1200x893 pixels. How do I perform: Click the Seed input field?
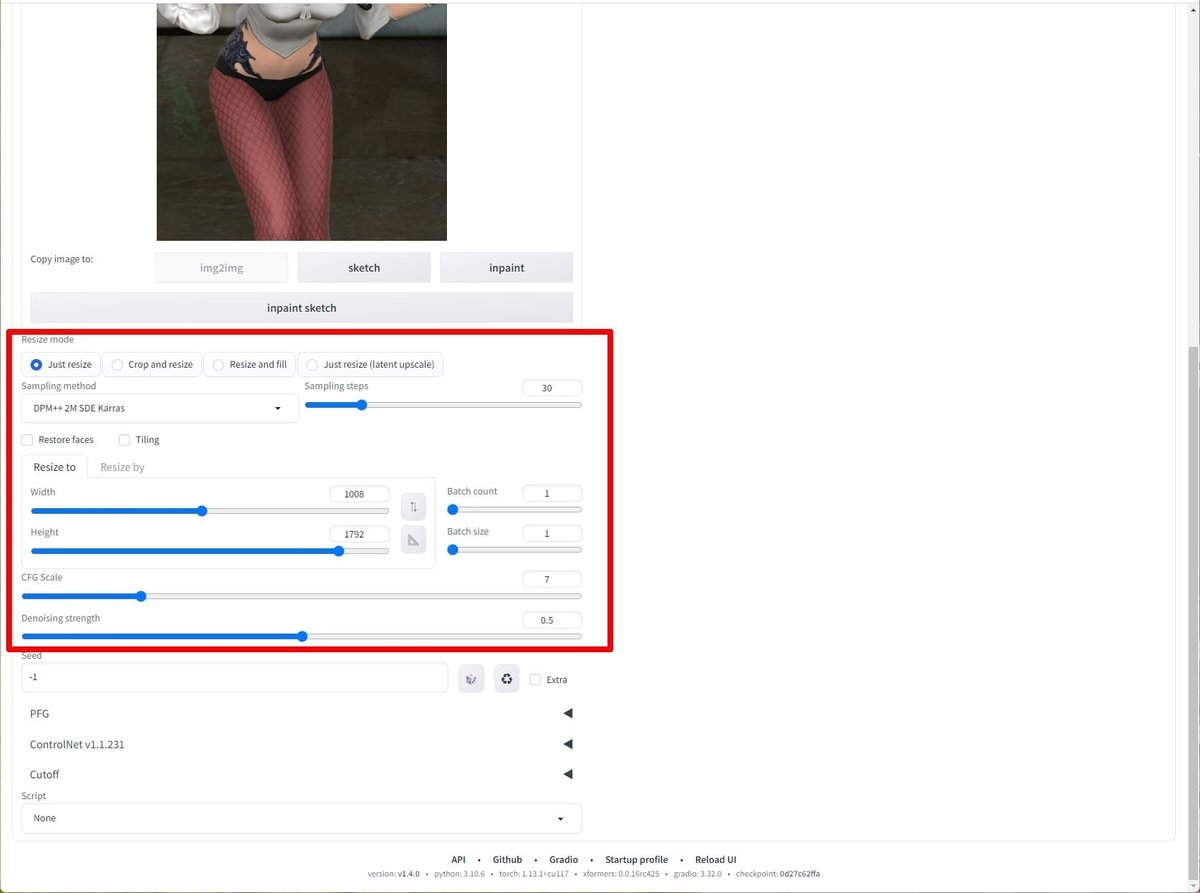point(235,677)
